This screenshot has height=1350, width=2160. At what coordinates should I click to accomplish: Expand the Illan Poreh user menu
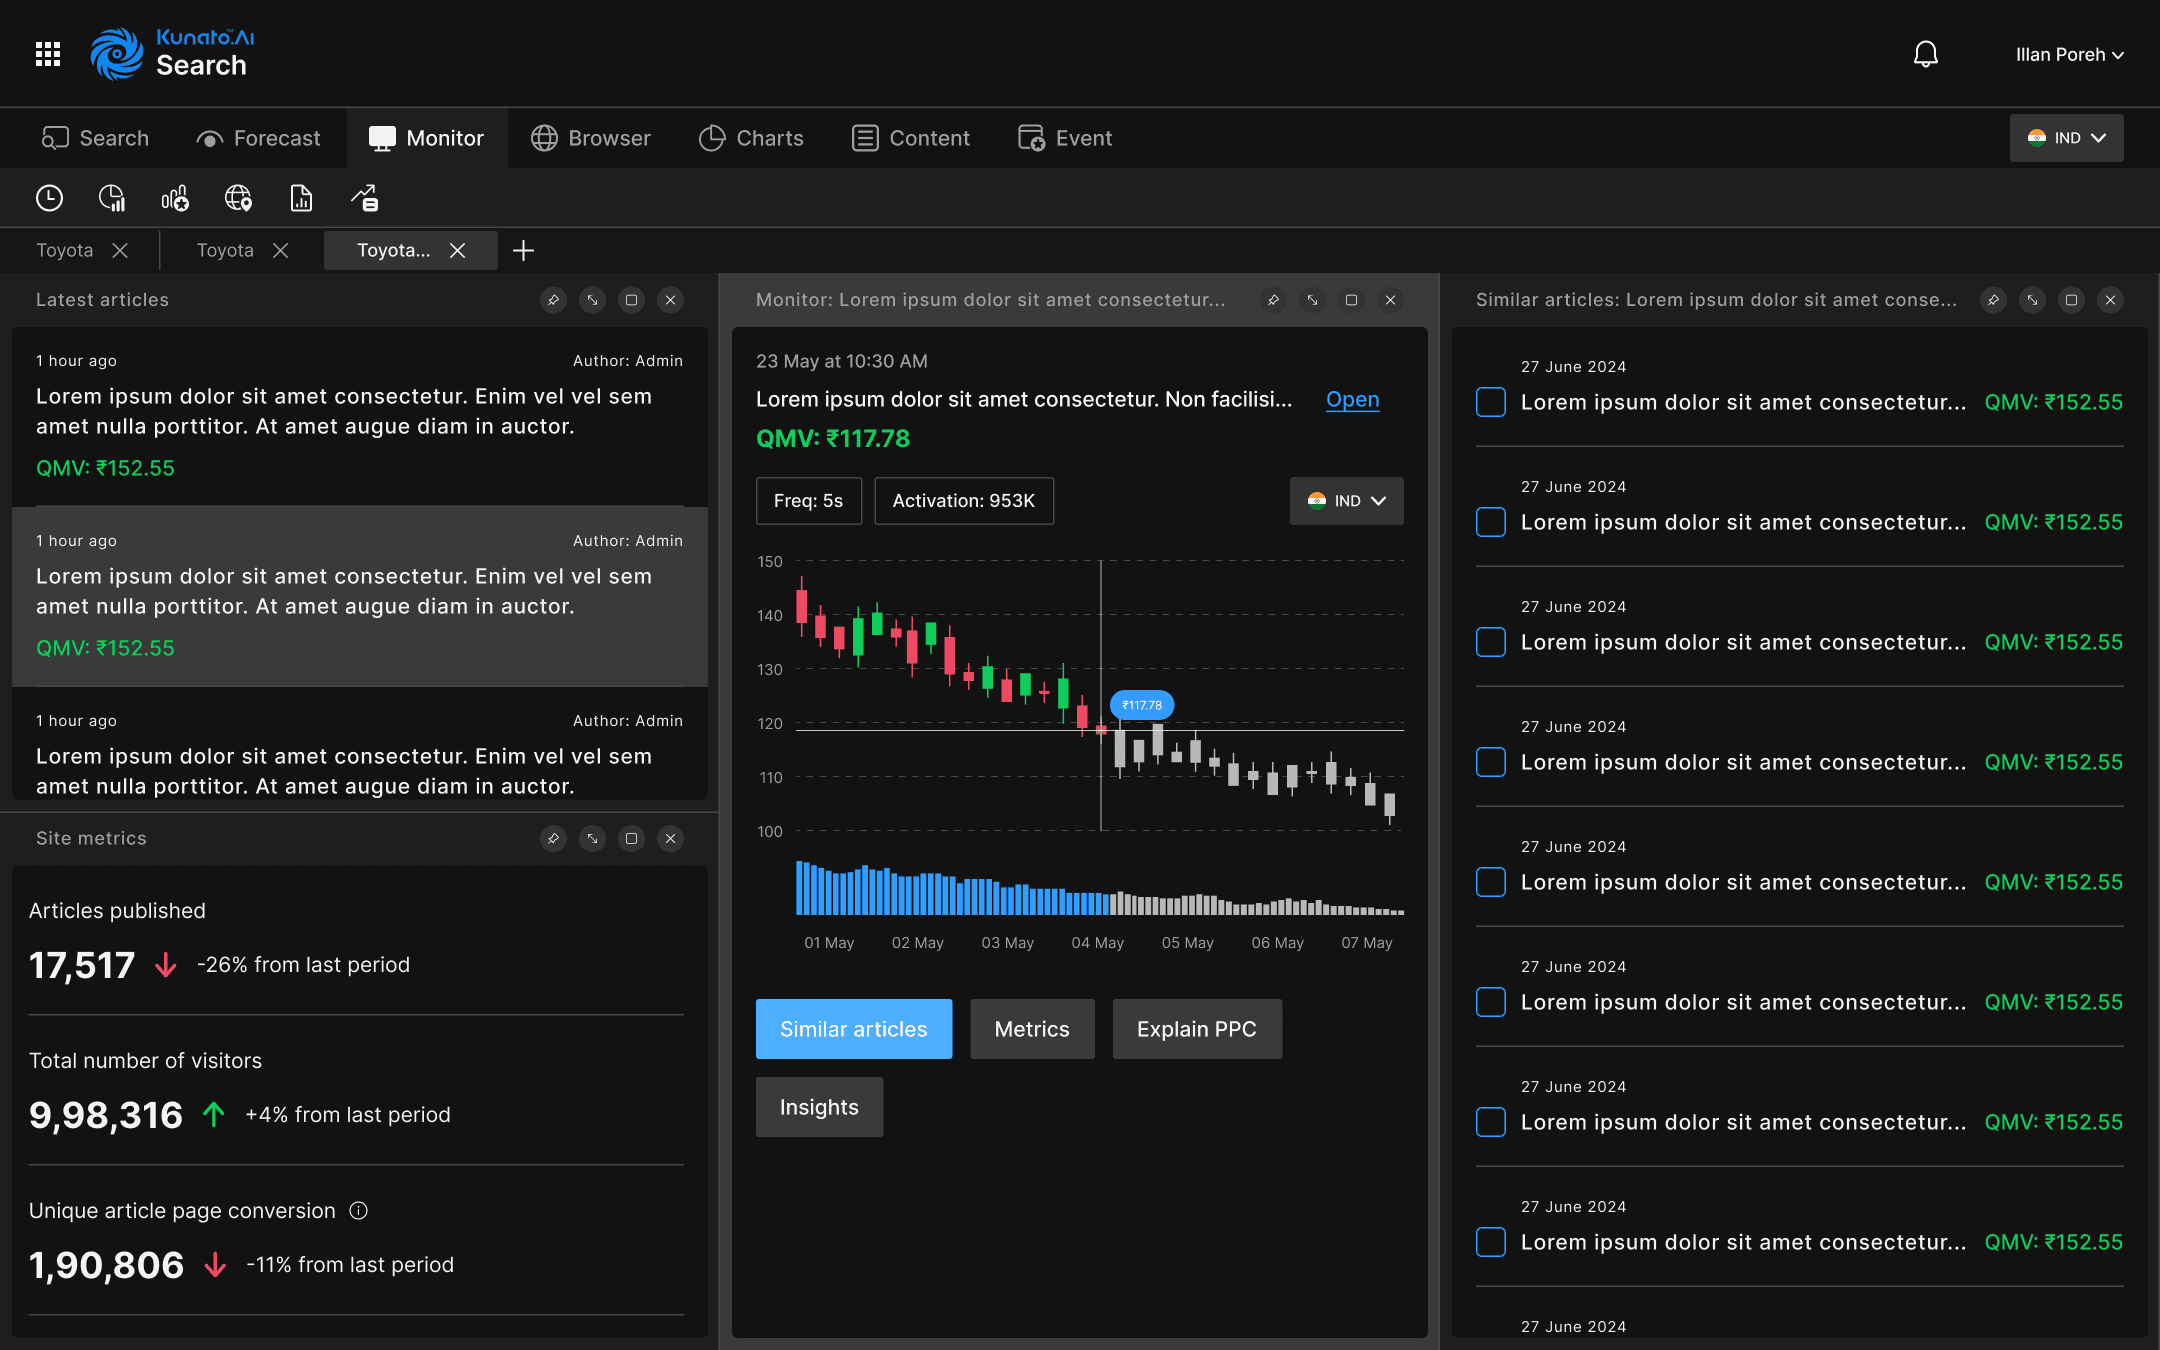click(x=2069, y=55)
